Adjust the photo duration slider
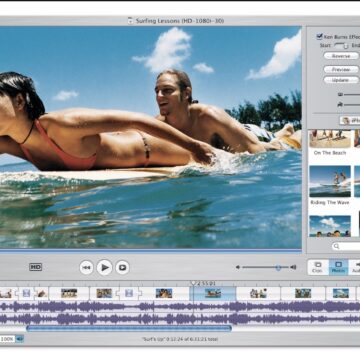The width and height of the screenshot is (360, 360). [352, 105]
